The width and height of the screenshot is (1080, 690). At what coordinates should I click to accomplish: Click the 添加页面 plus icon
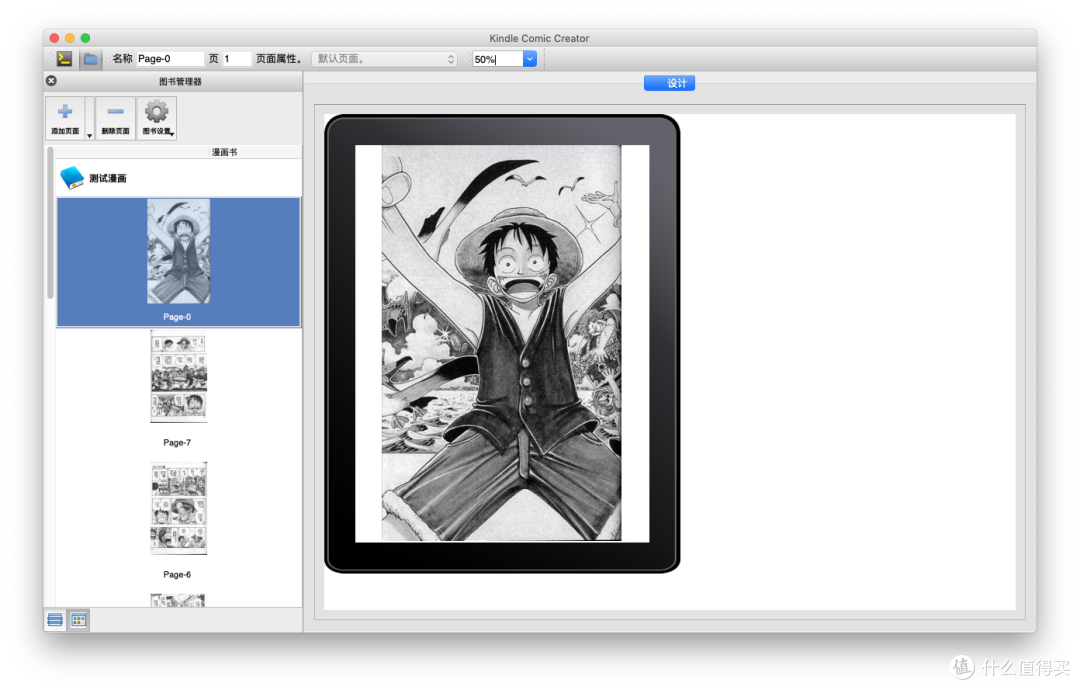coord(65,118)
